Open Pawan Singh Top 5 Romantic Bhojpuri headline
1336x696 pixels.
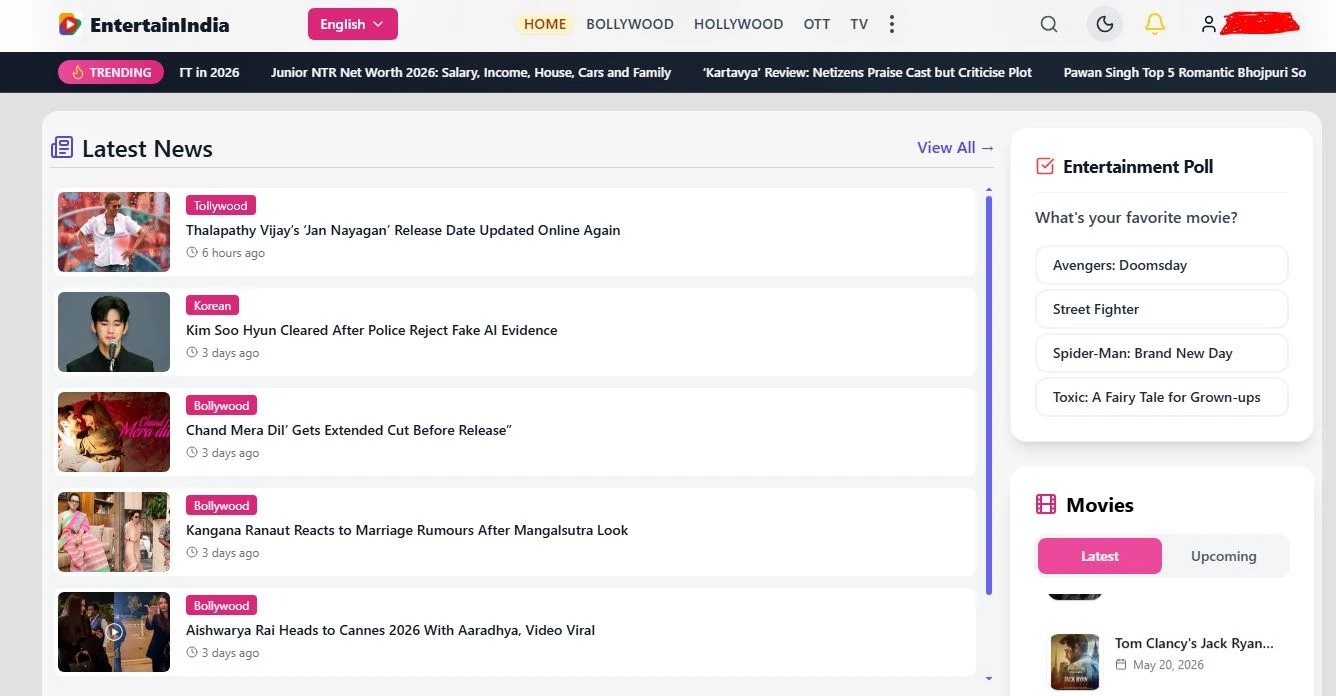1185,72
